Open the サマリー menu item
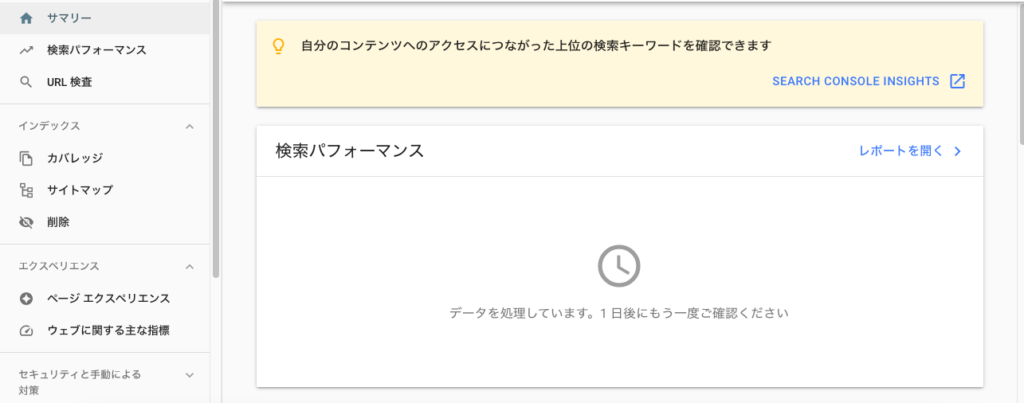This screenshot has width=1024, height=403. tap(69, 17)
